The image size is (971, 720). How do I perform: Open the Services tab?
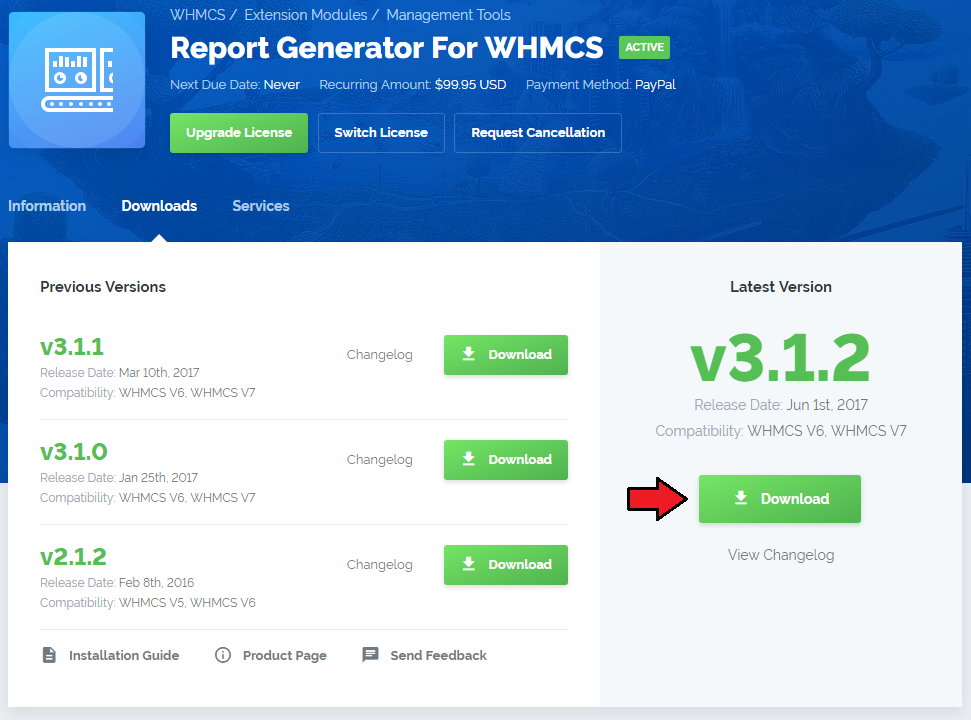coord(261,206)
